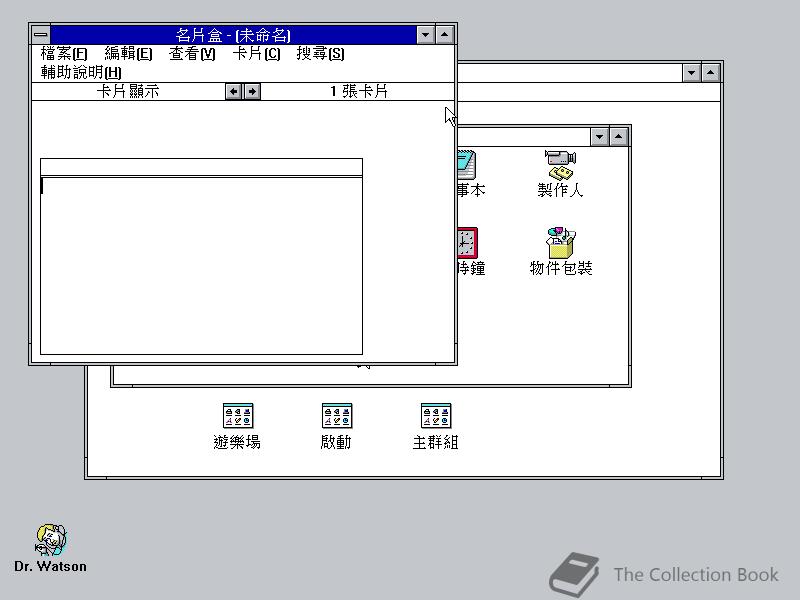Minimize the 名片盒 window
This screenshot has height=600, width=800.
click(x=426, y=35)
